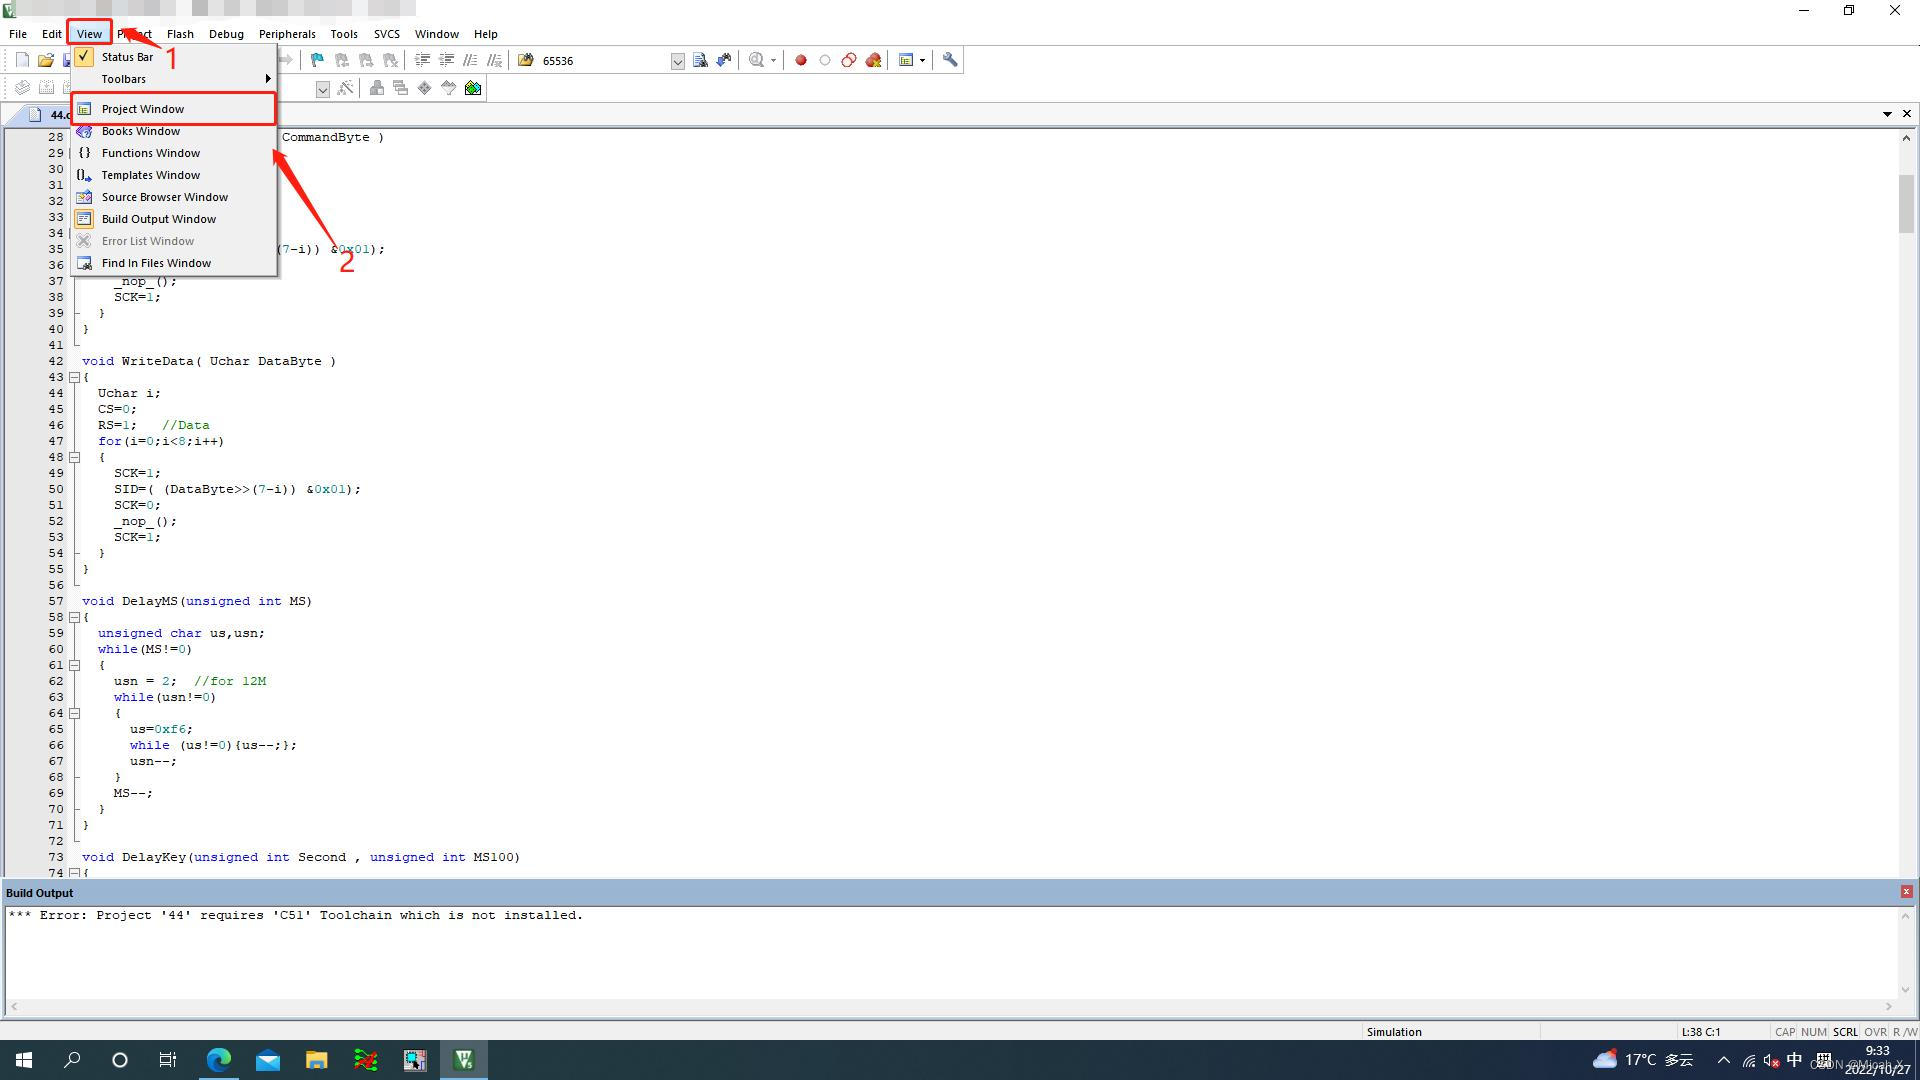Screen dimensions: 1920x1080
Task: Click the Configuration wrench icon
Action: coord(950,60)
